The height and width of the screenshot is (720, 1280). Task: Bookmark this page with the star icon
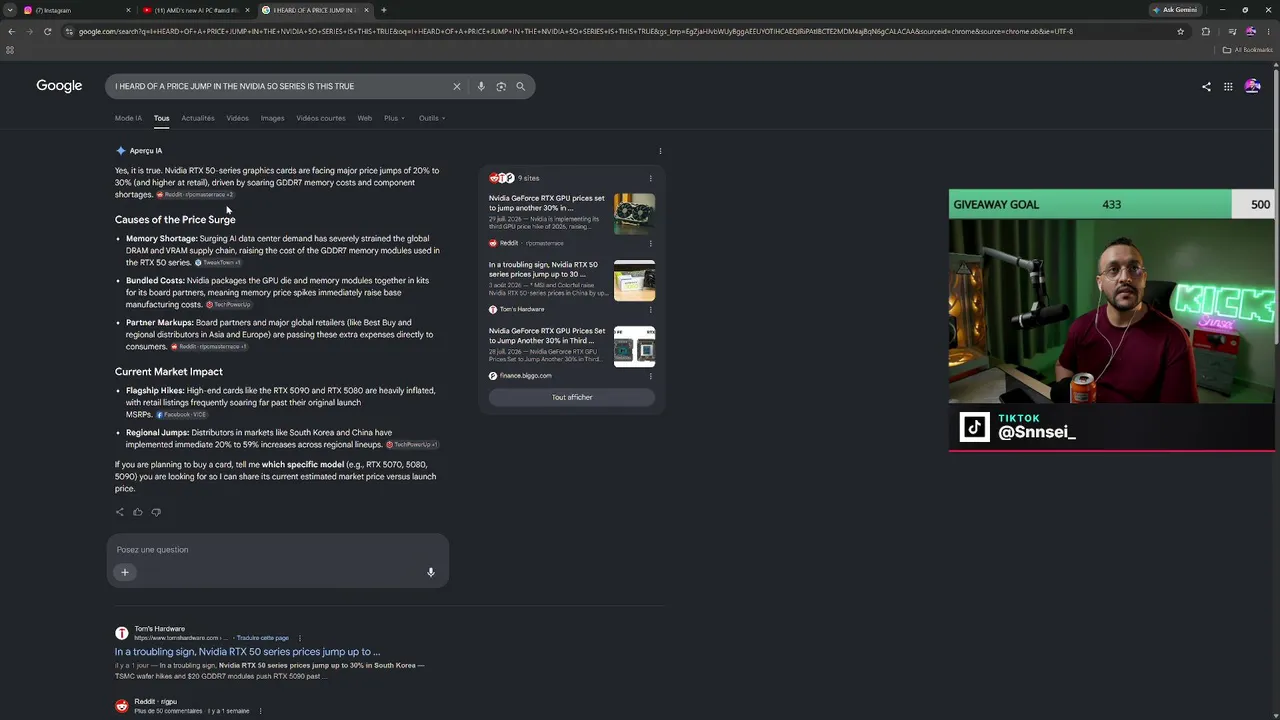pos(1180,31)
